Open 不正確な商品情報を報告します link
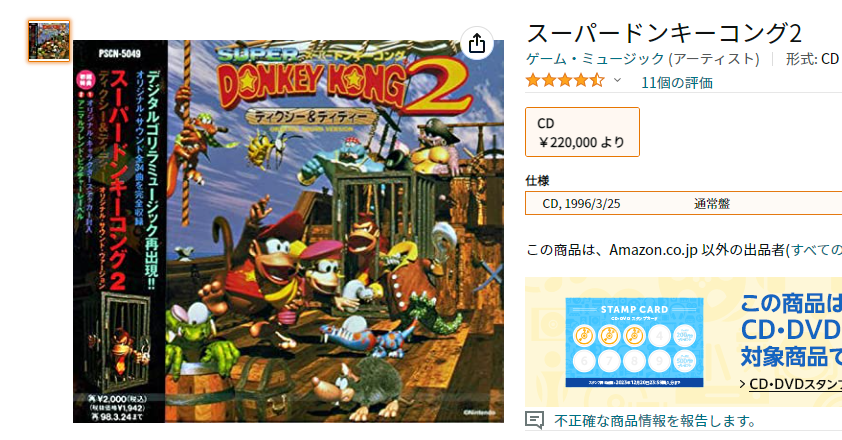 click(655, 421)
